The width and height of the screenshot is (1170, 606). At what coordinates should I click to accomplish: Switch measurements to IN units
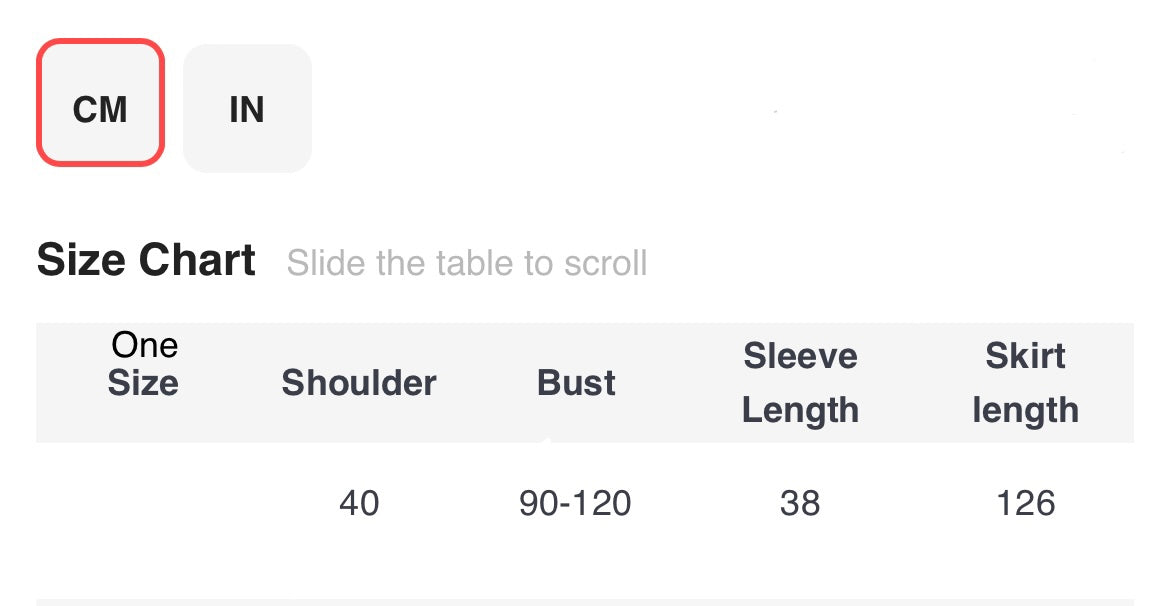pyautogui.click(x=247, y=108)
